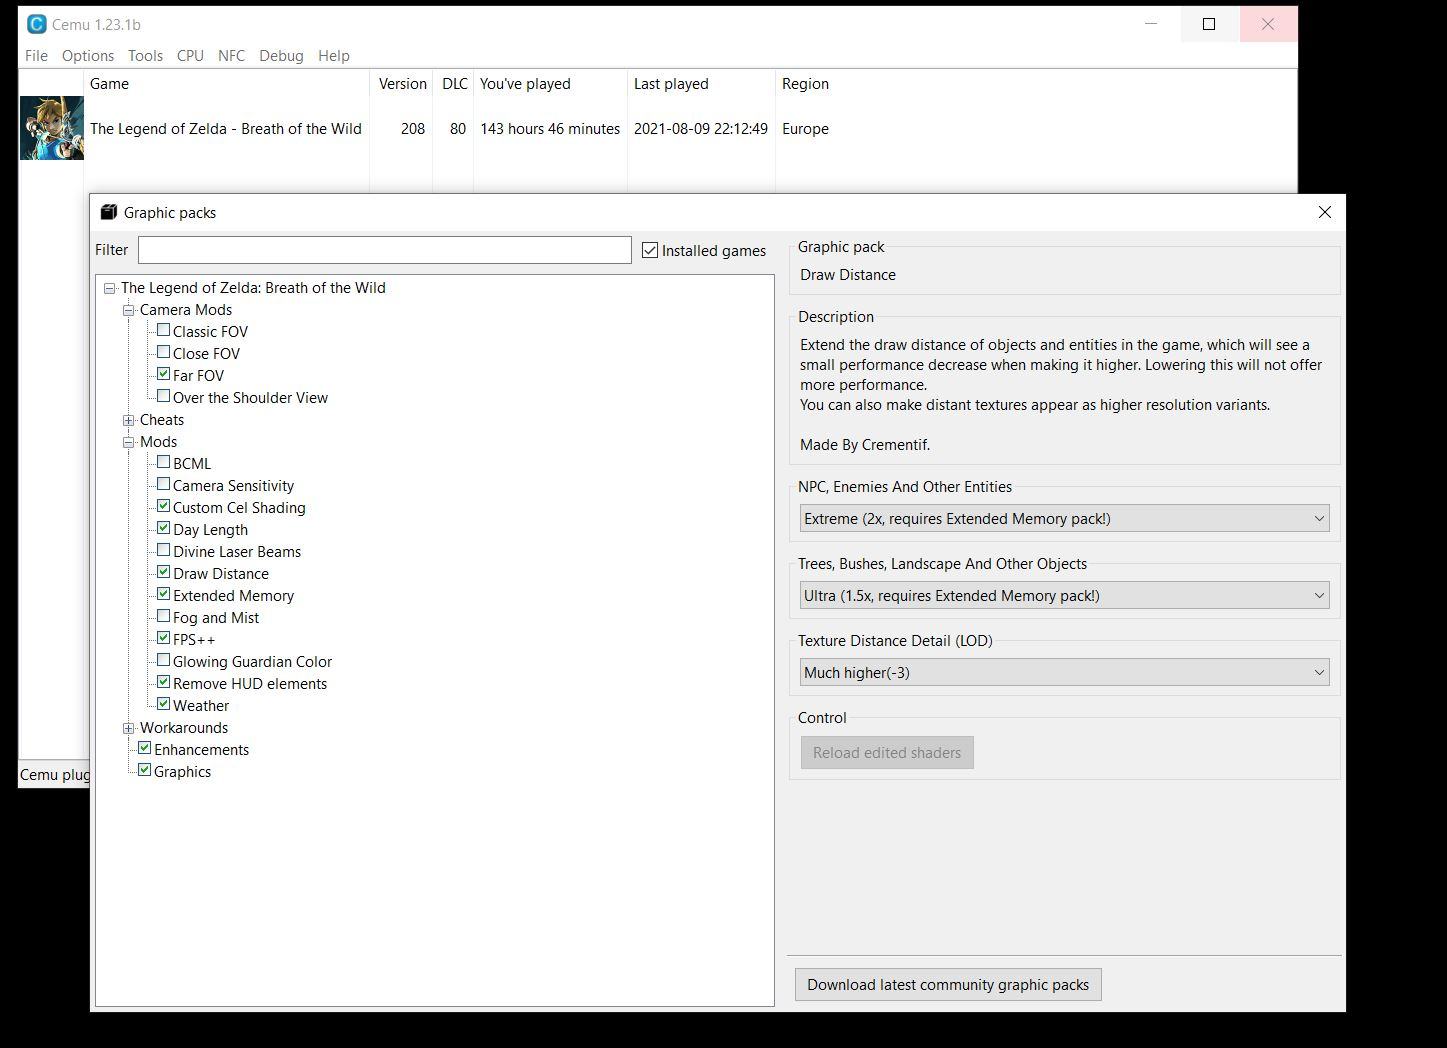Select The Legend of Zelda game row title
This screenshot has height=1048, width=1447.
[226, 129]
